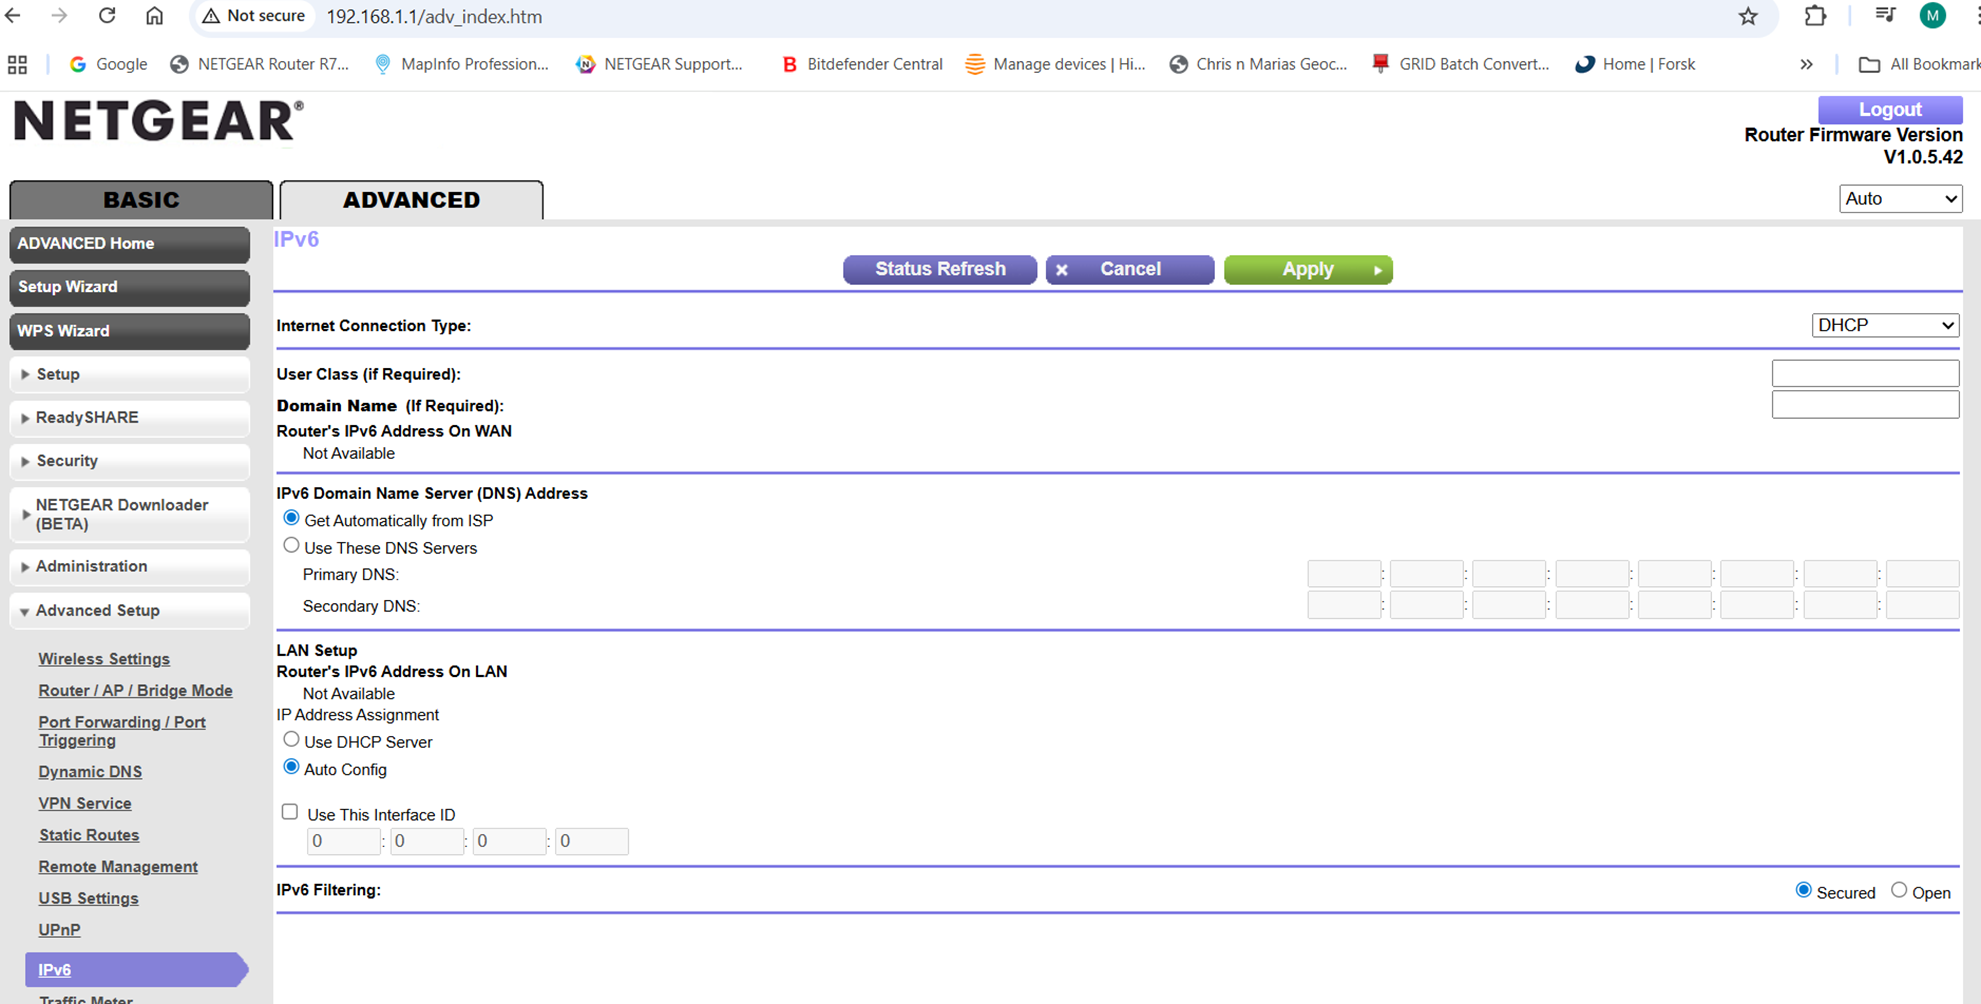Open the Wireless Settings menu link
This screenshot has width=1981, height=1004.
(104, 659)
